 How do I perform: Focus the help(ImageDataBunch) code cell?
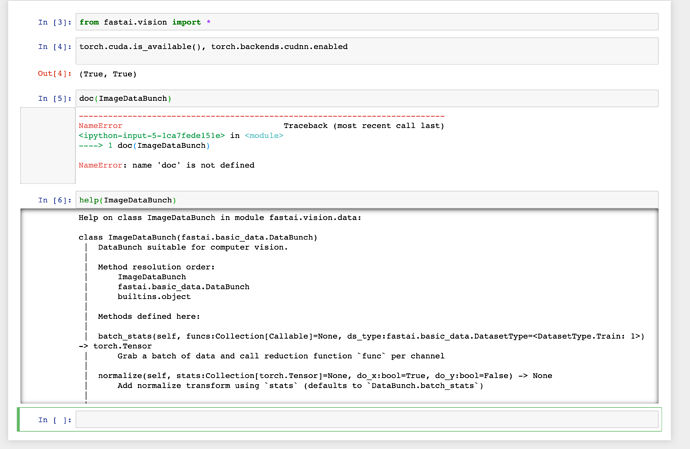coord(366,200)
